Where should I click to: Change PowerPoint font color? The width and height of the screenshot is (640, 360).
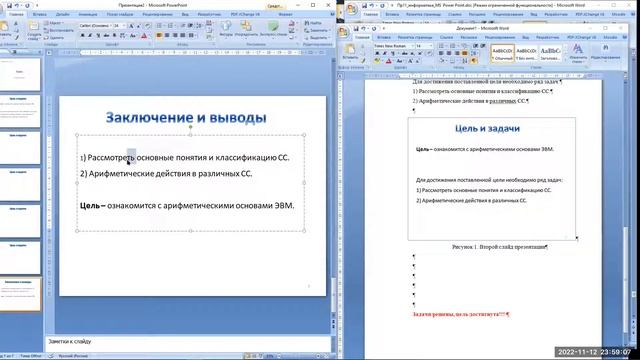point(144,36)
